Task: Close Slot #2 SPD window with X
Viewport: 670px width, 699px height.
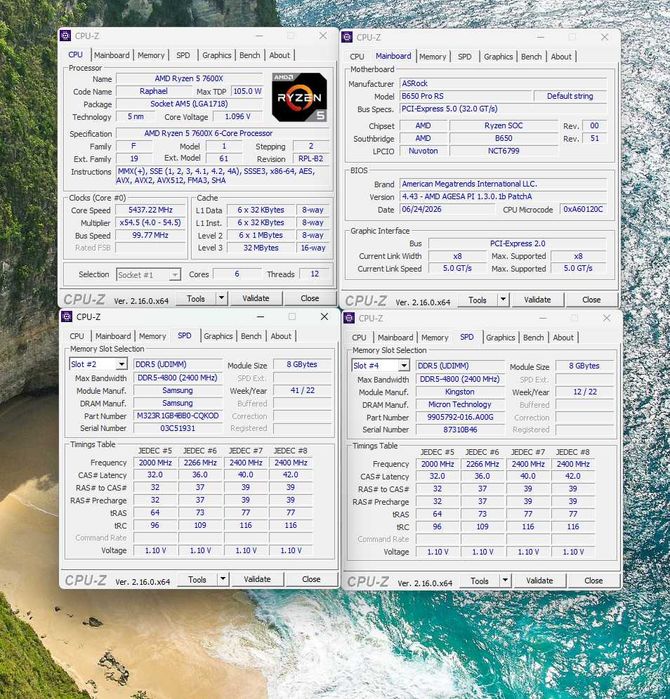Action: (324, 317)
